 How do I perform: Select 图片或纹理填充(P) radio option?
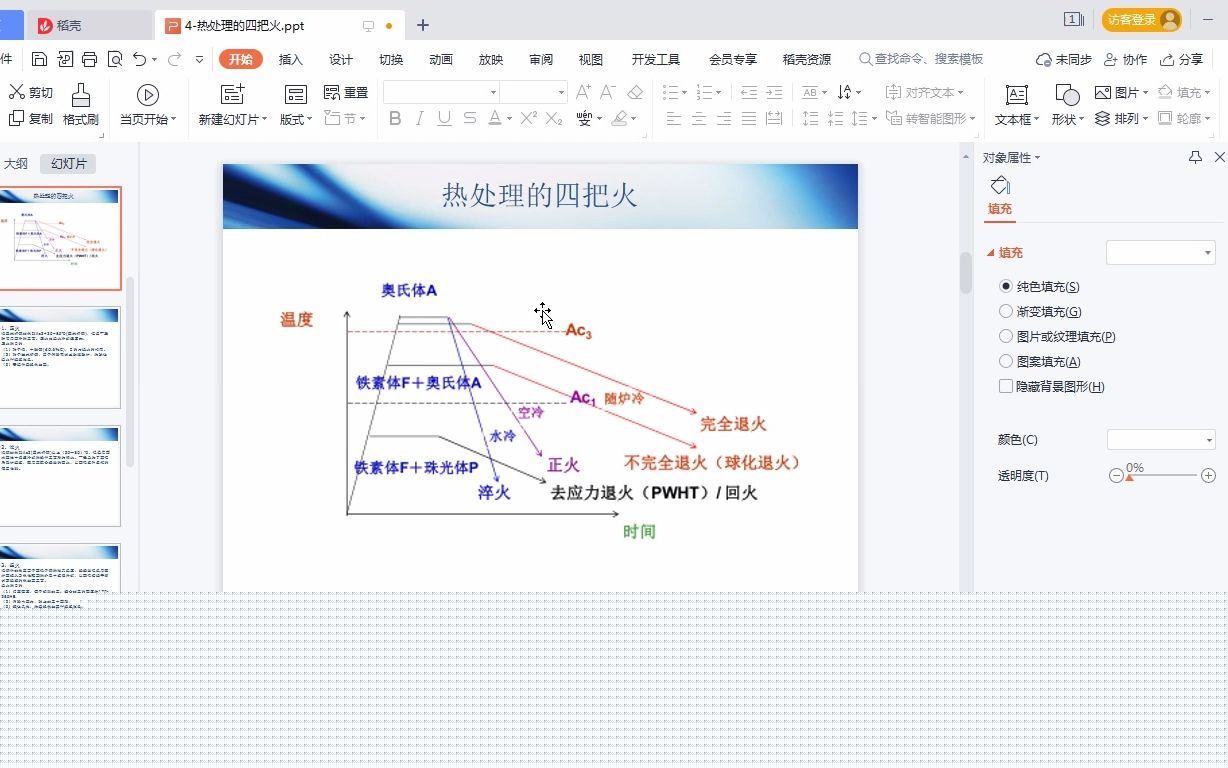[1006, 336]
